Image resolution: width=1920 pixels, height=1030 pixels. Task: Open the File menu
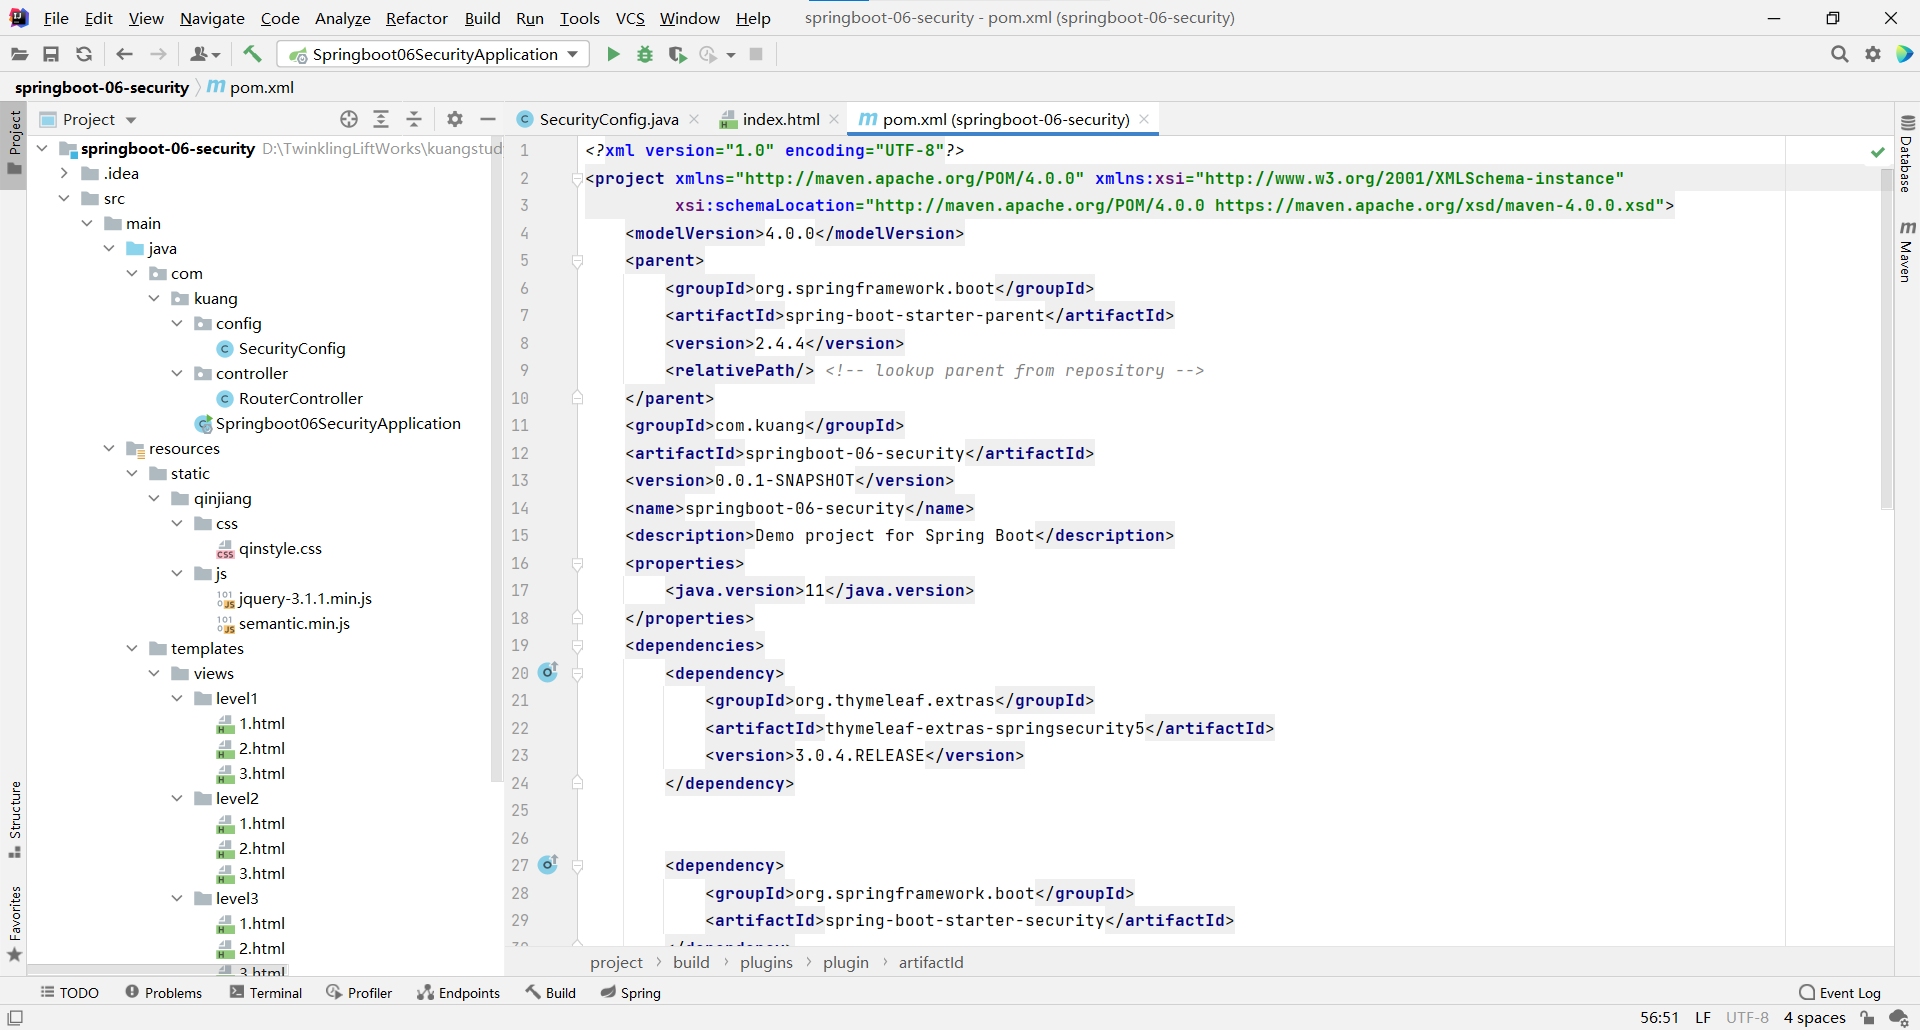(x=56, y=18)
